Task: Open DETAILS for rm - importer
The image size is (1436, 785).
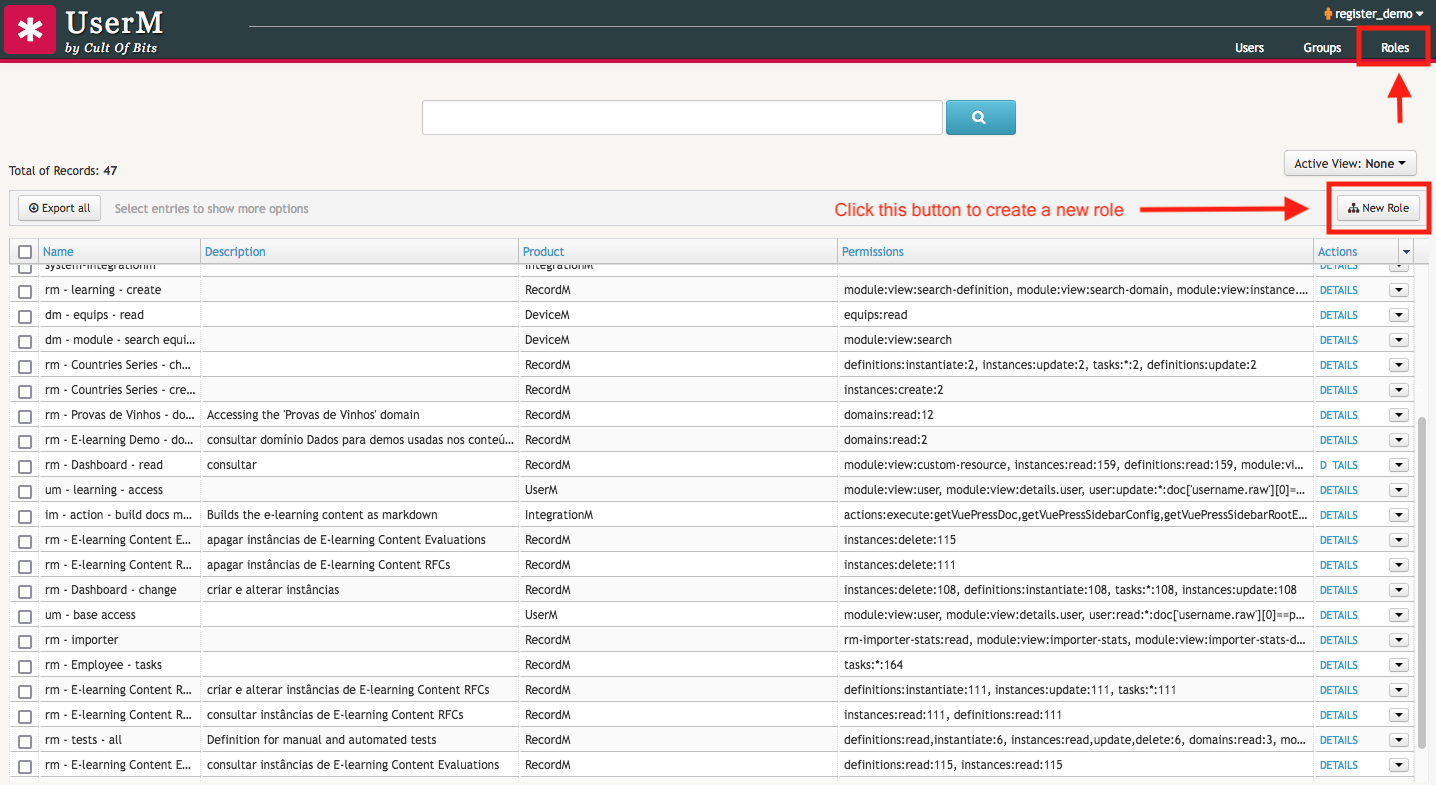Action: 1338,640
